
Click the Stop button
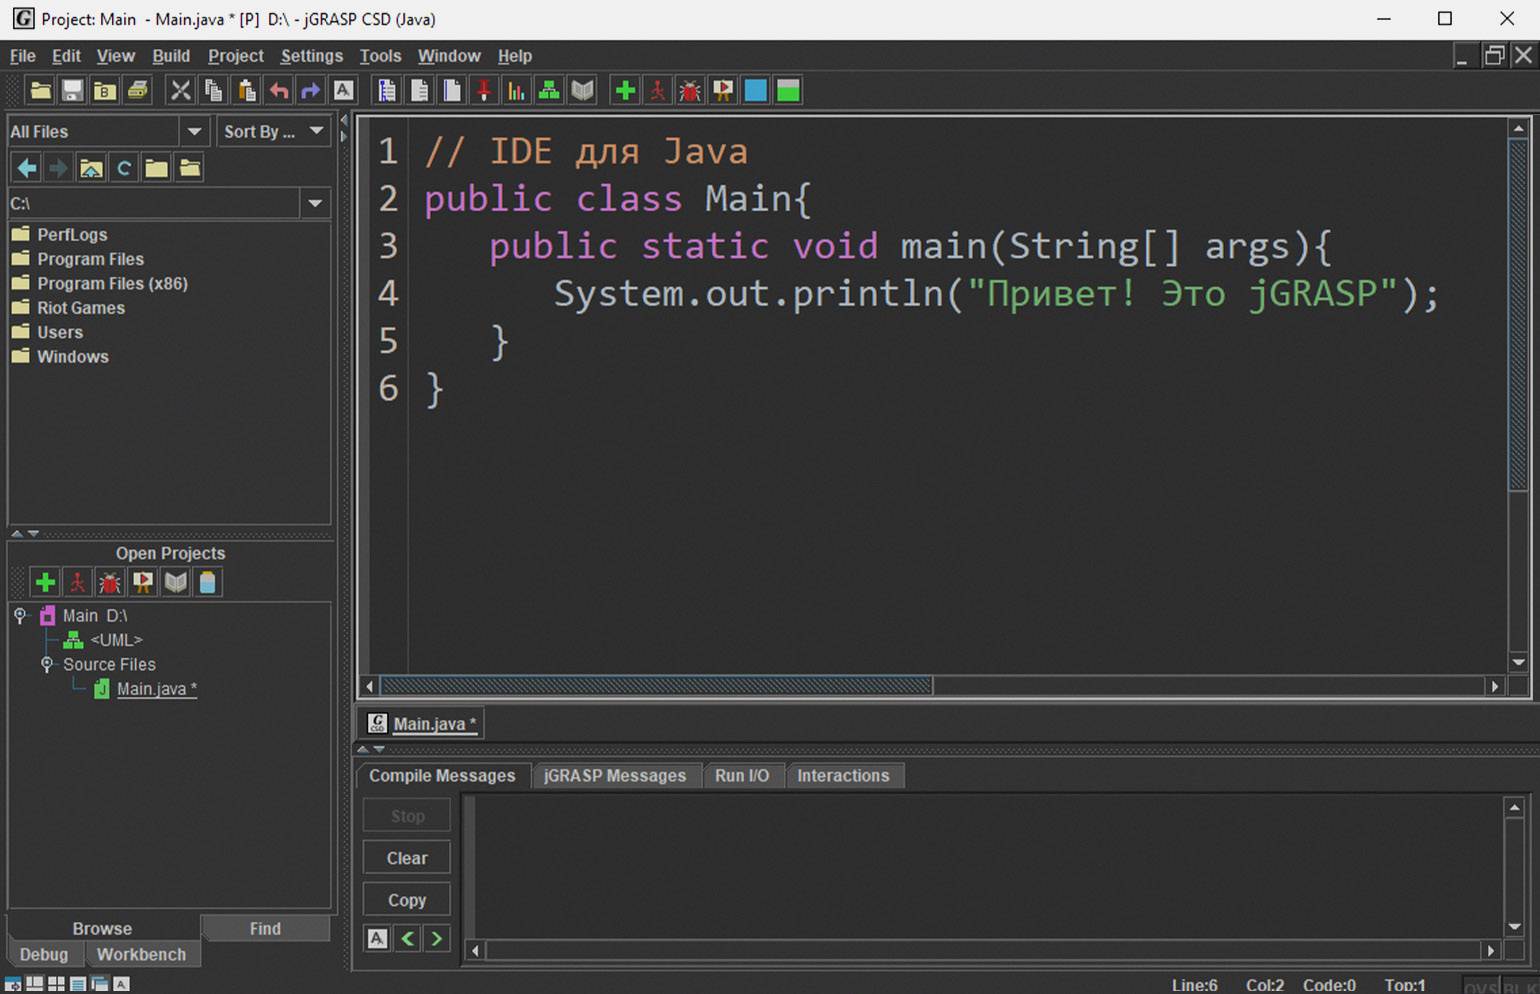(407, 816)
